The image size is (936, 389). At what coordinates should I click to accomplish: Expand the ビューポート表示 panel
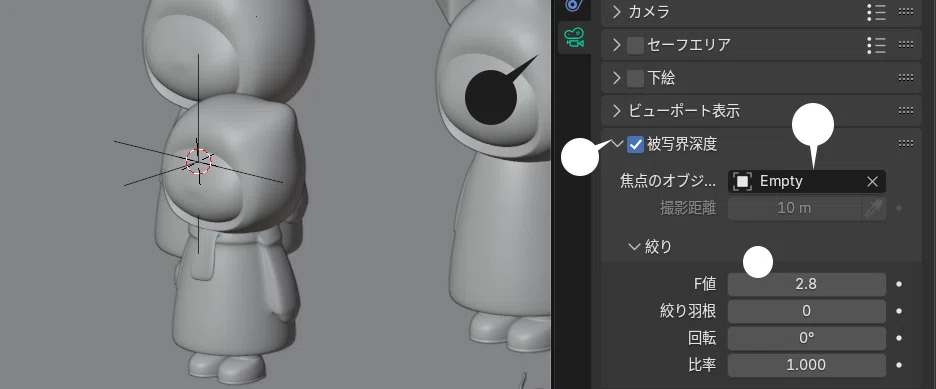[x=617, y=110]
